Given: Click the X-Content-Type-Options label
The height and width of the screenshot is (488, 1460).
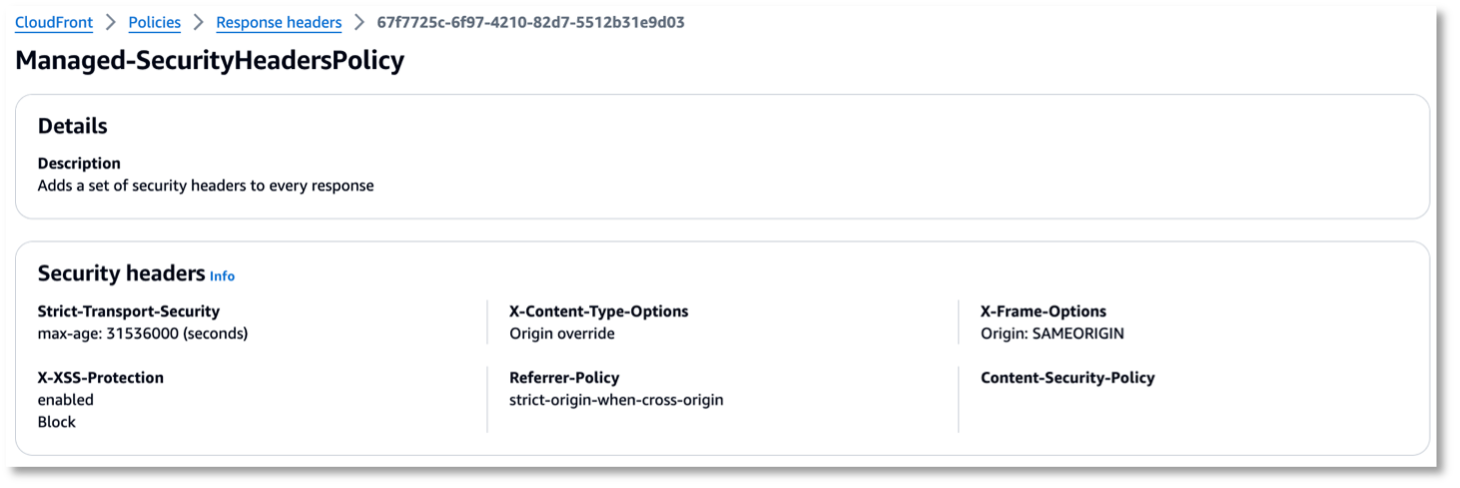Looking at the screenshot, I should pos(598,311).
